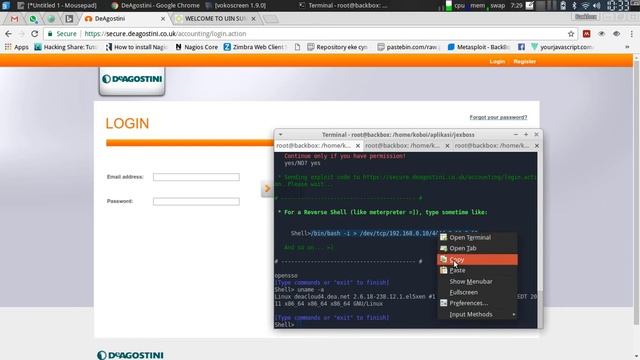Viewport: 640px width, 360px height.
Task: Switch to Terminal from the top taskbar
Action: [343, 5]
